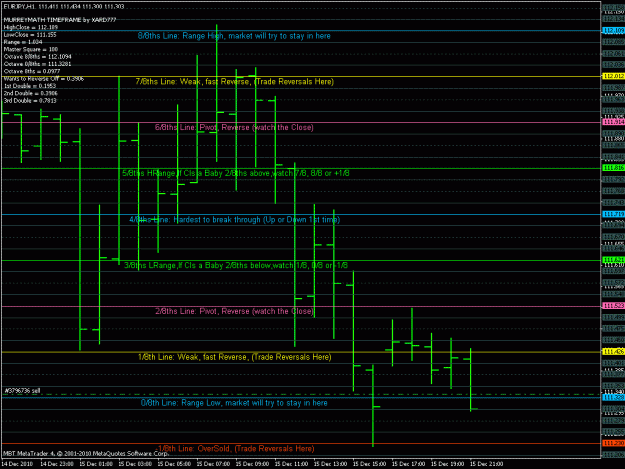This screenshot has height=469, width=625.
Task: Click the green 111.816 price tag
Action: tap(613, 168)
